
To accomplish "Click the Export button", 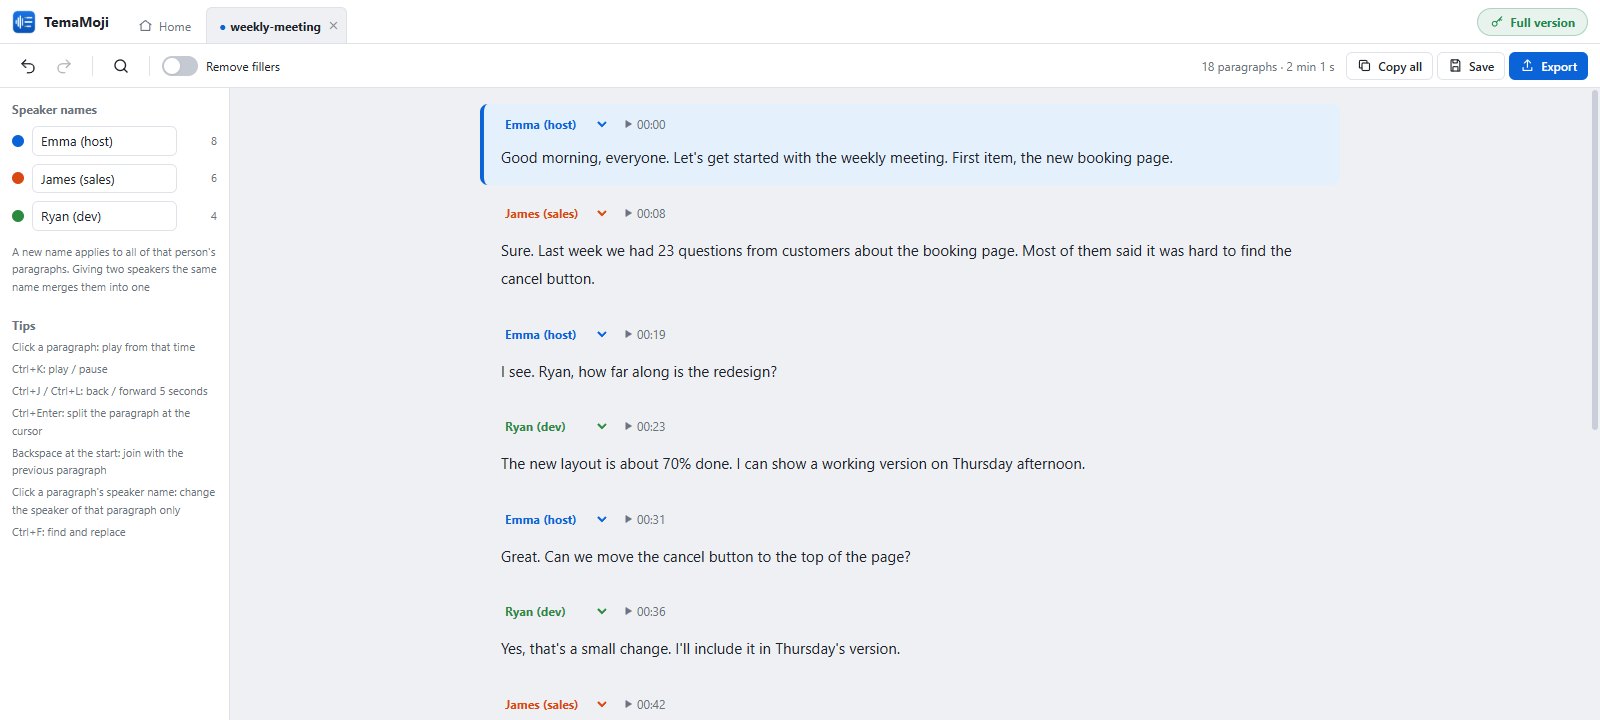I will click(x=1548, y=66).
